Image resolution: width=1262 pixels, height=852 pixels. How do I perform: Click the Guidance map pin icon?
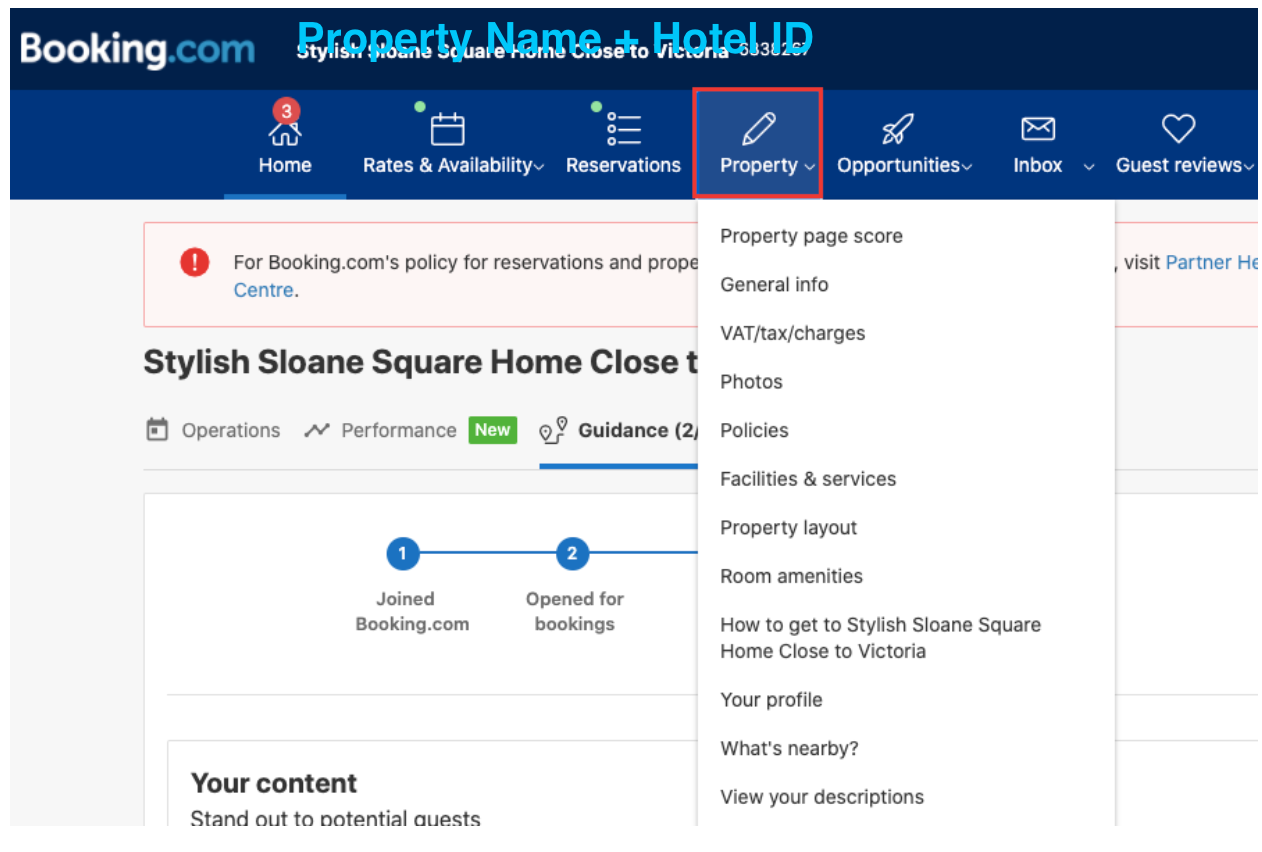553,431
